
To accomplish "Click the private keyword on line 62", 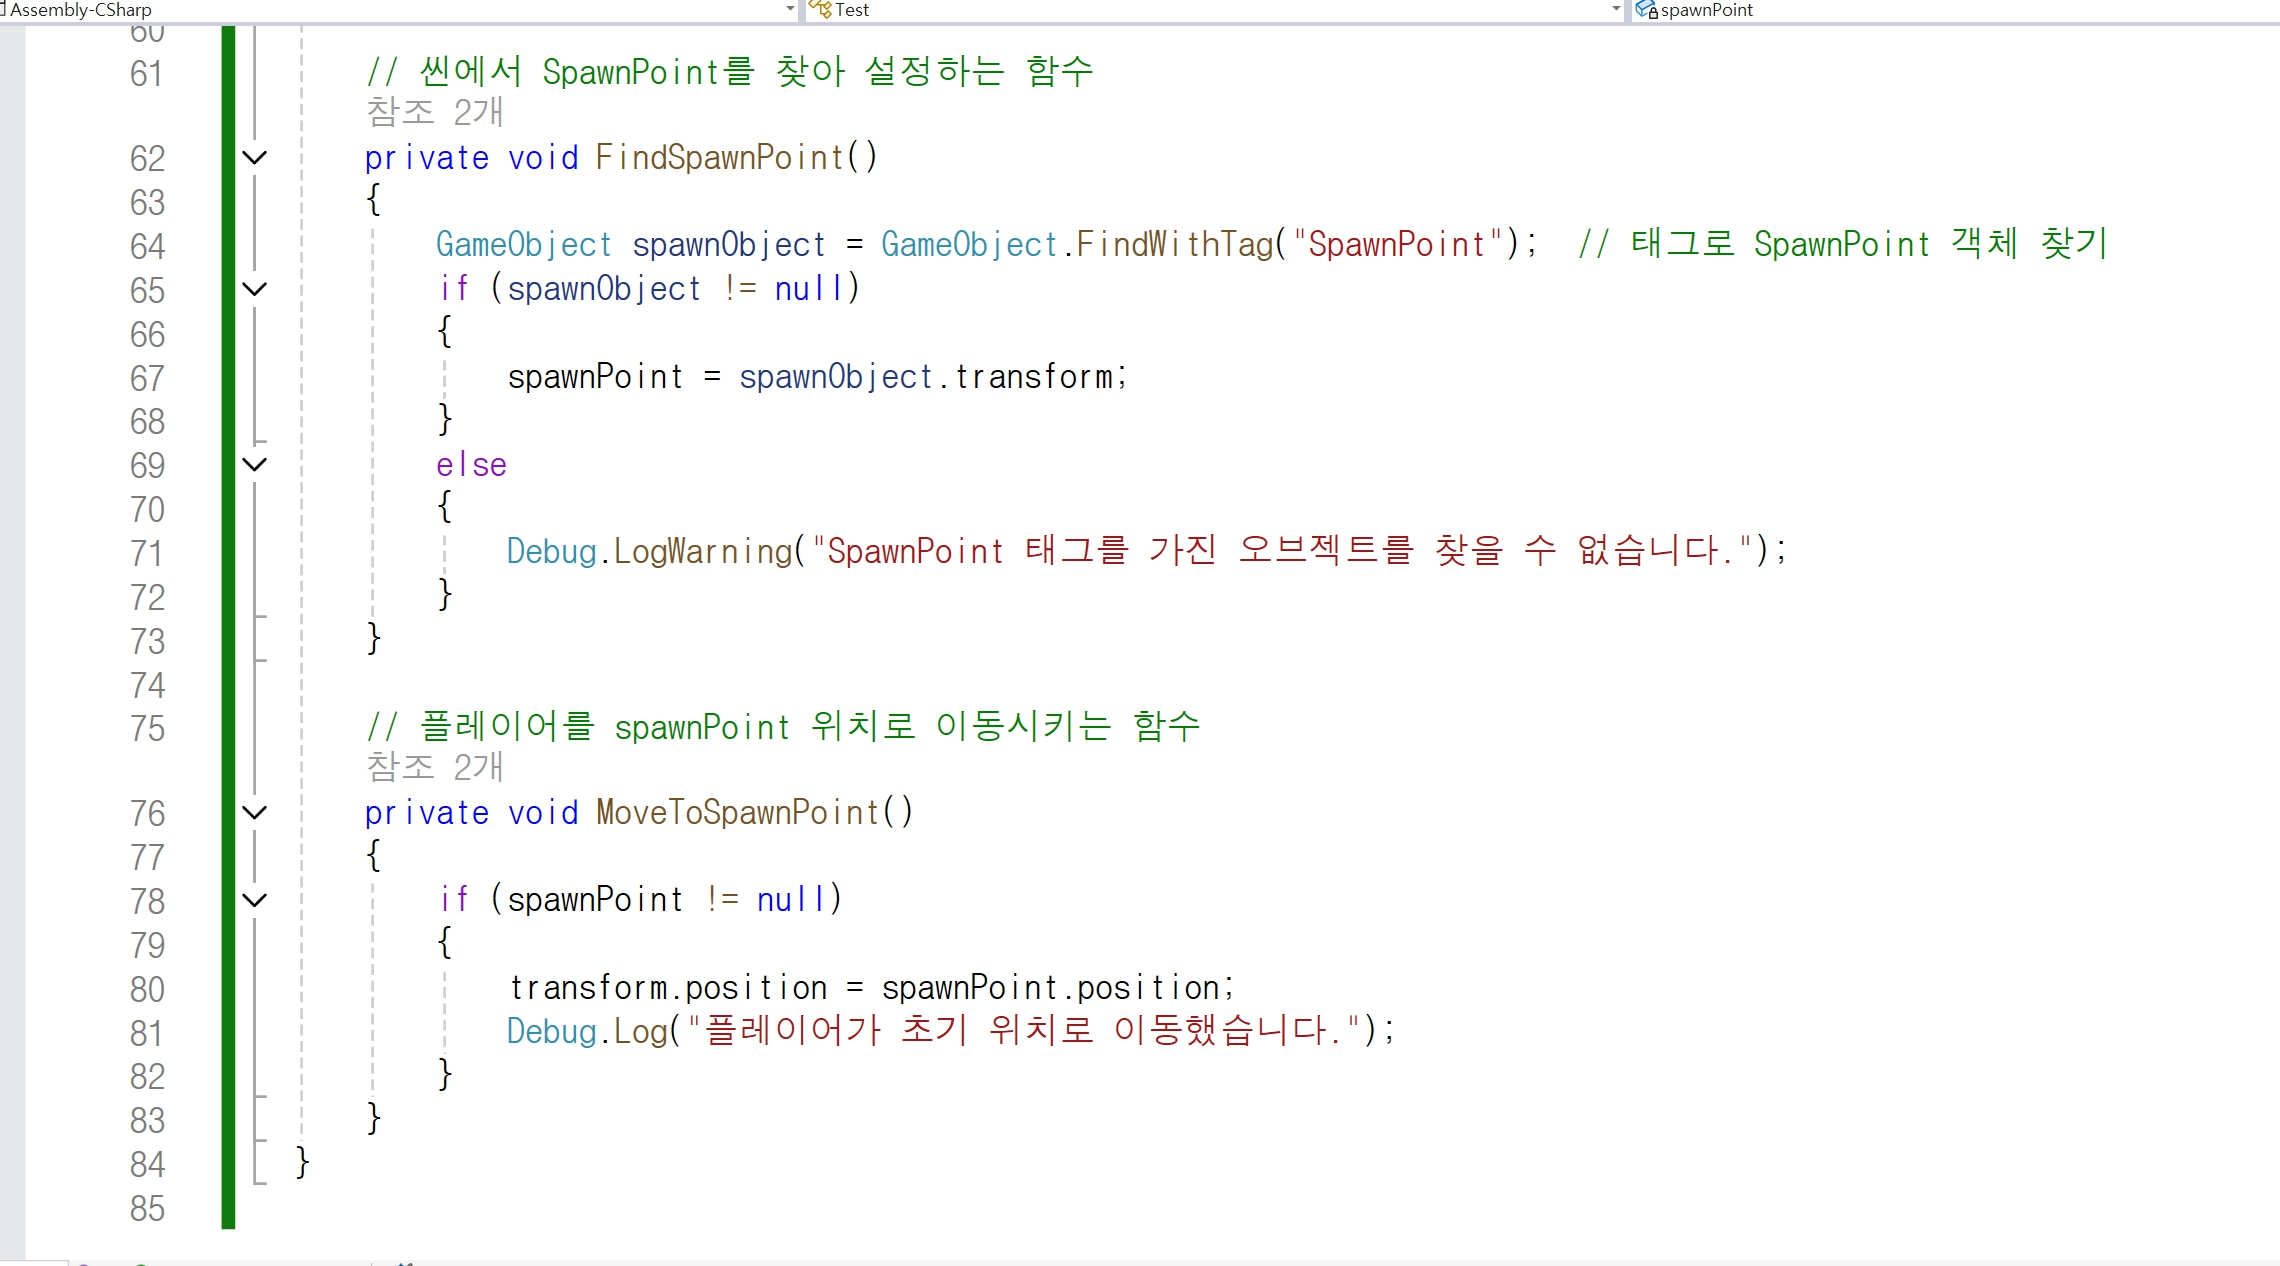I will point(427,158).
